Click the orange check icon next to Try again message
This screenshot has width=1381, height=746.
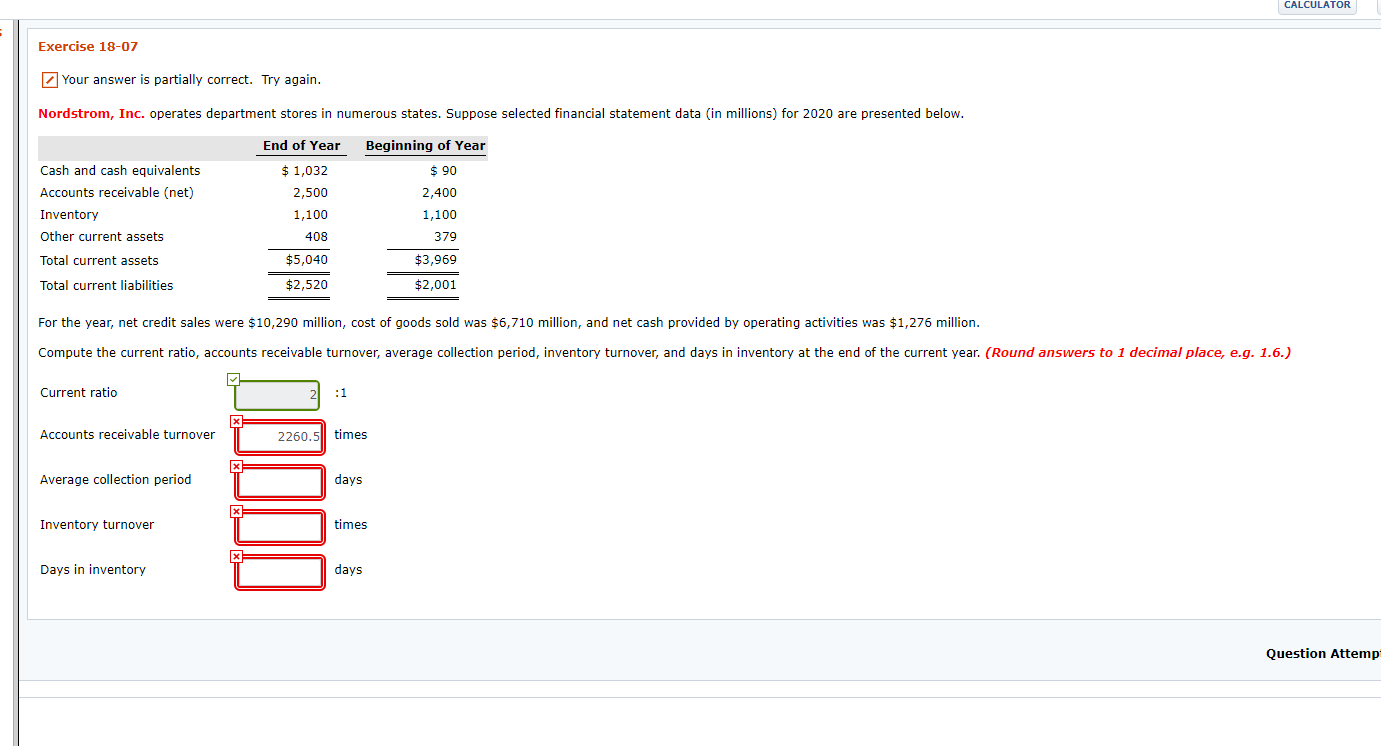click(x=48, y=79)
